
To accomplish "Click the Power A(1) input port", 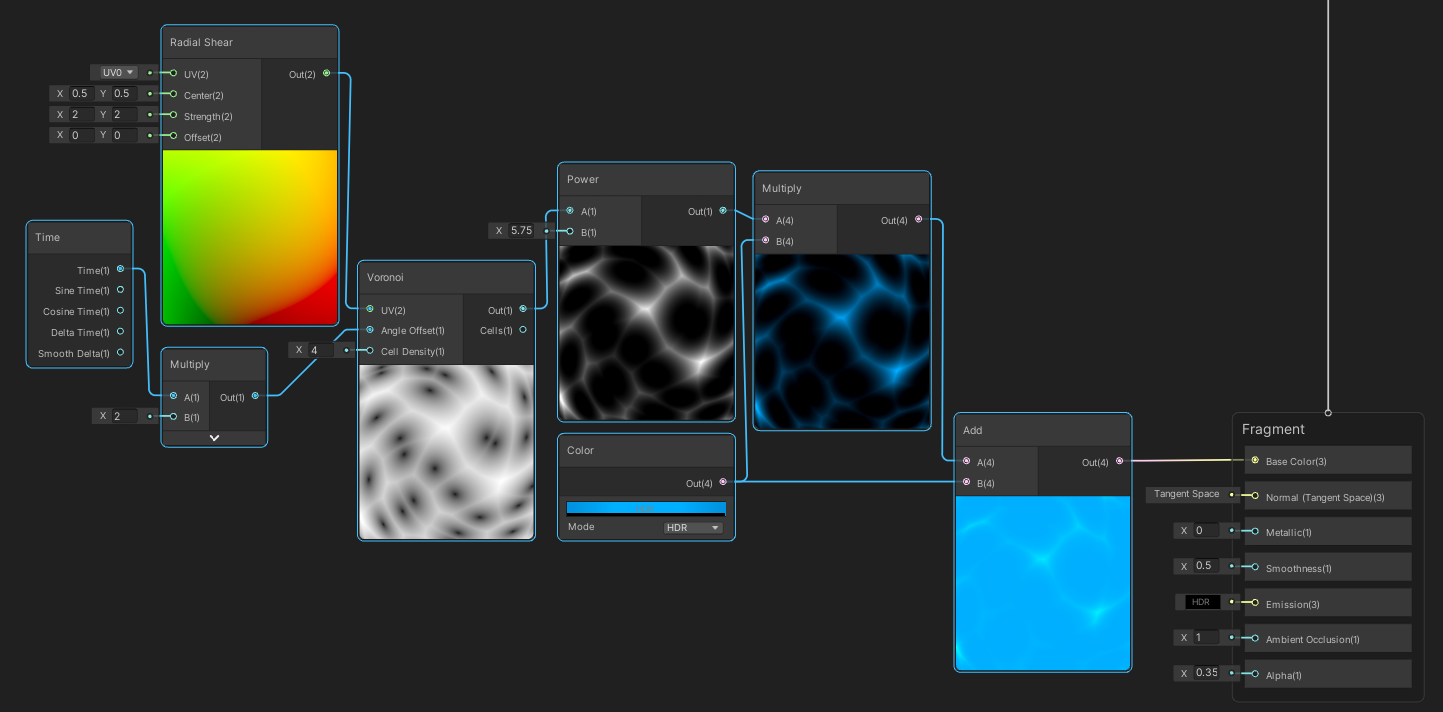I will click(571, 211).
